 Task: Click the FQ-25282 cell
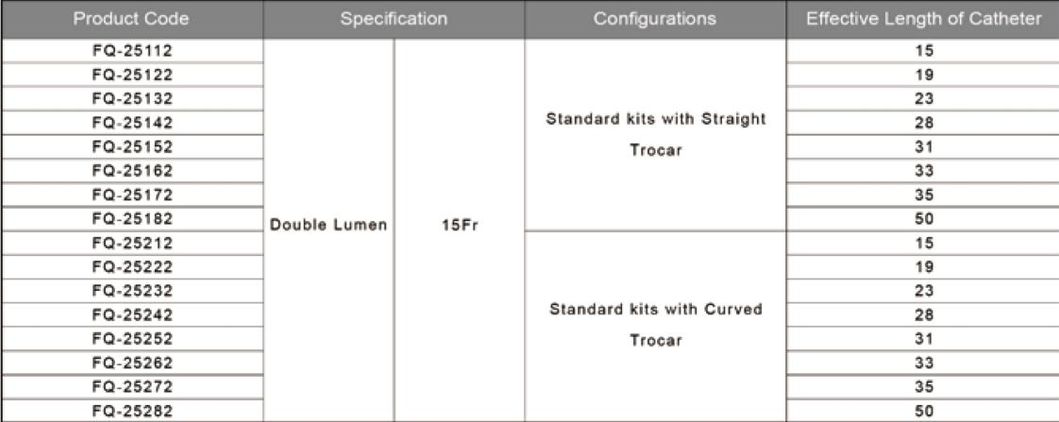pos(131,410)
